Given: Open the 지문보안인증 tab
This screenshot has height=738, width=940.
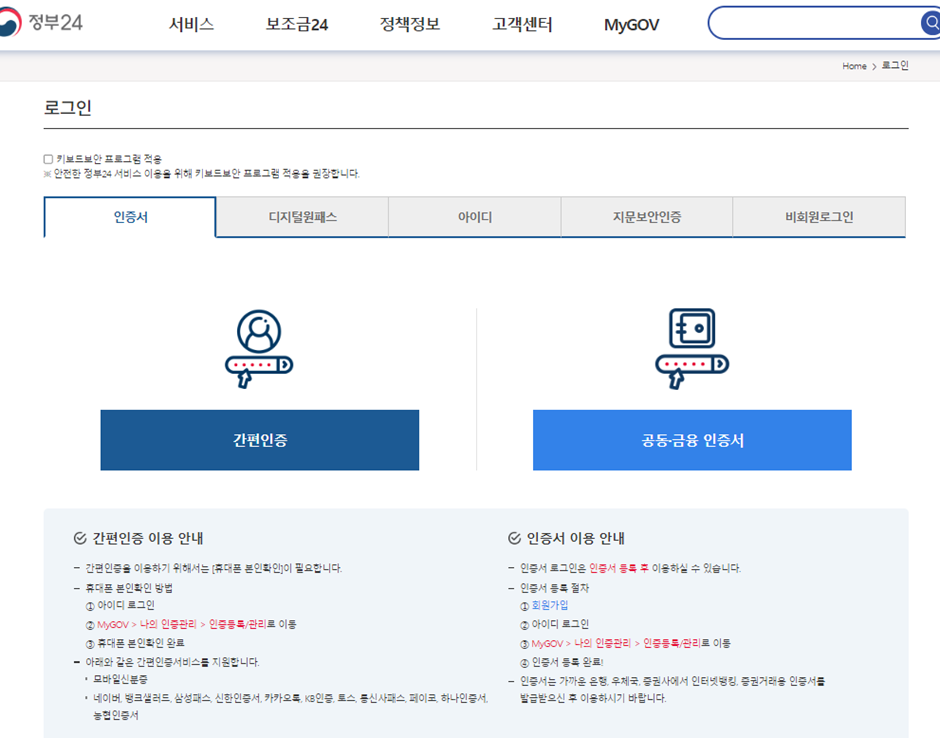Looking at the screenshot, I should tap(648, 217).
